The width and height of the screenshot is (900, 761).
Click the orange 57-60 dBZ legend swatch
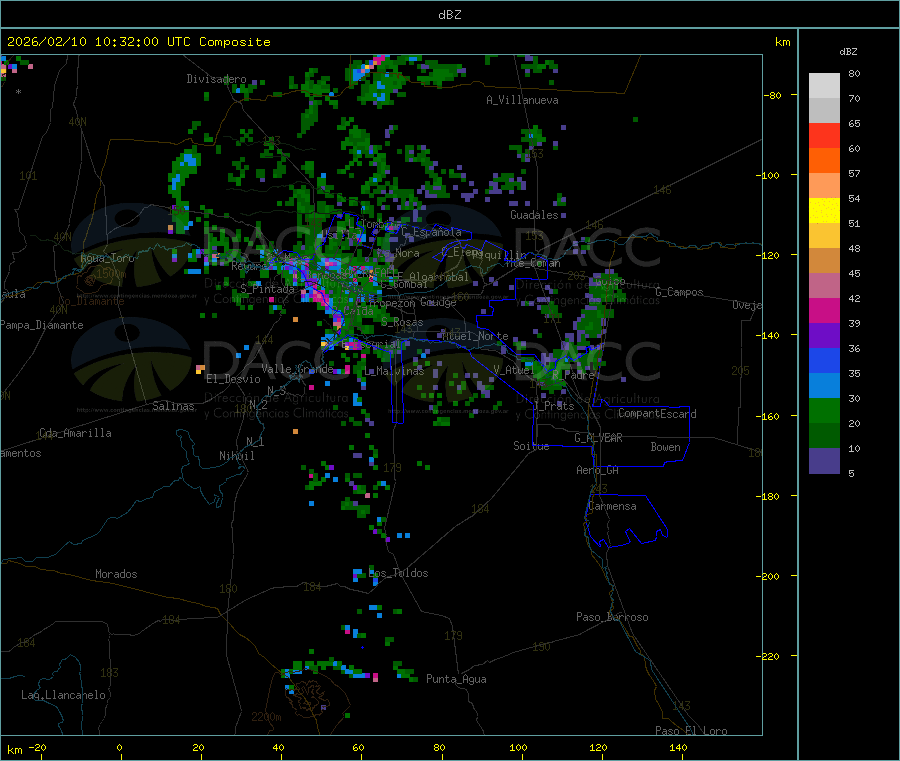[824, 161]
